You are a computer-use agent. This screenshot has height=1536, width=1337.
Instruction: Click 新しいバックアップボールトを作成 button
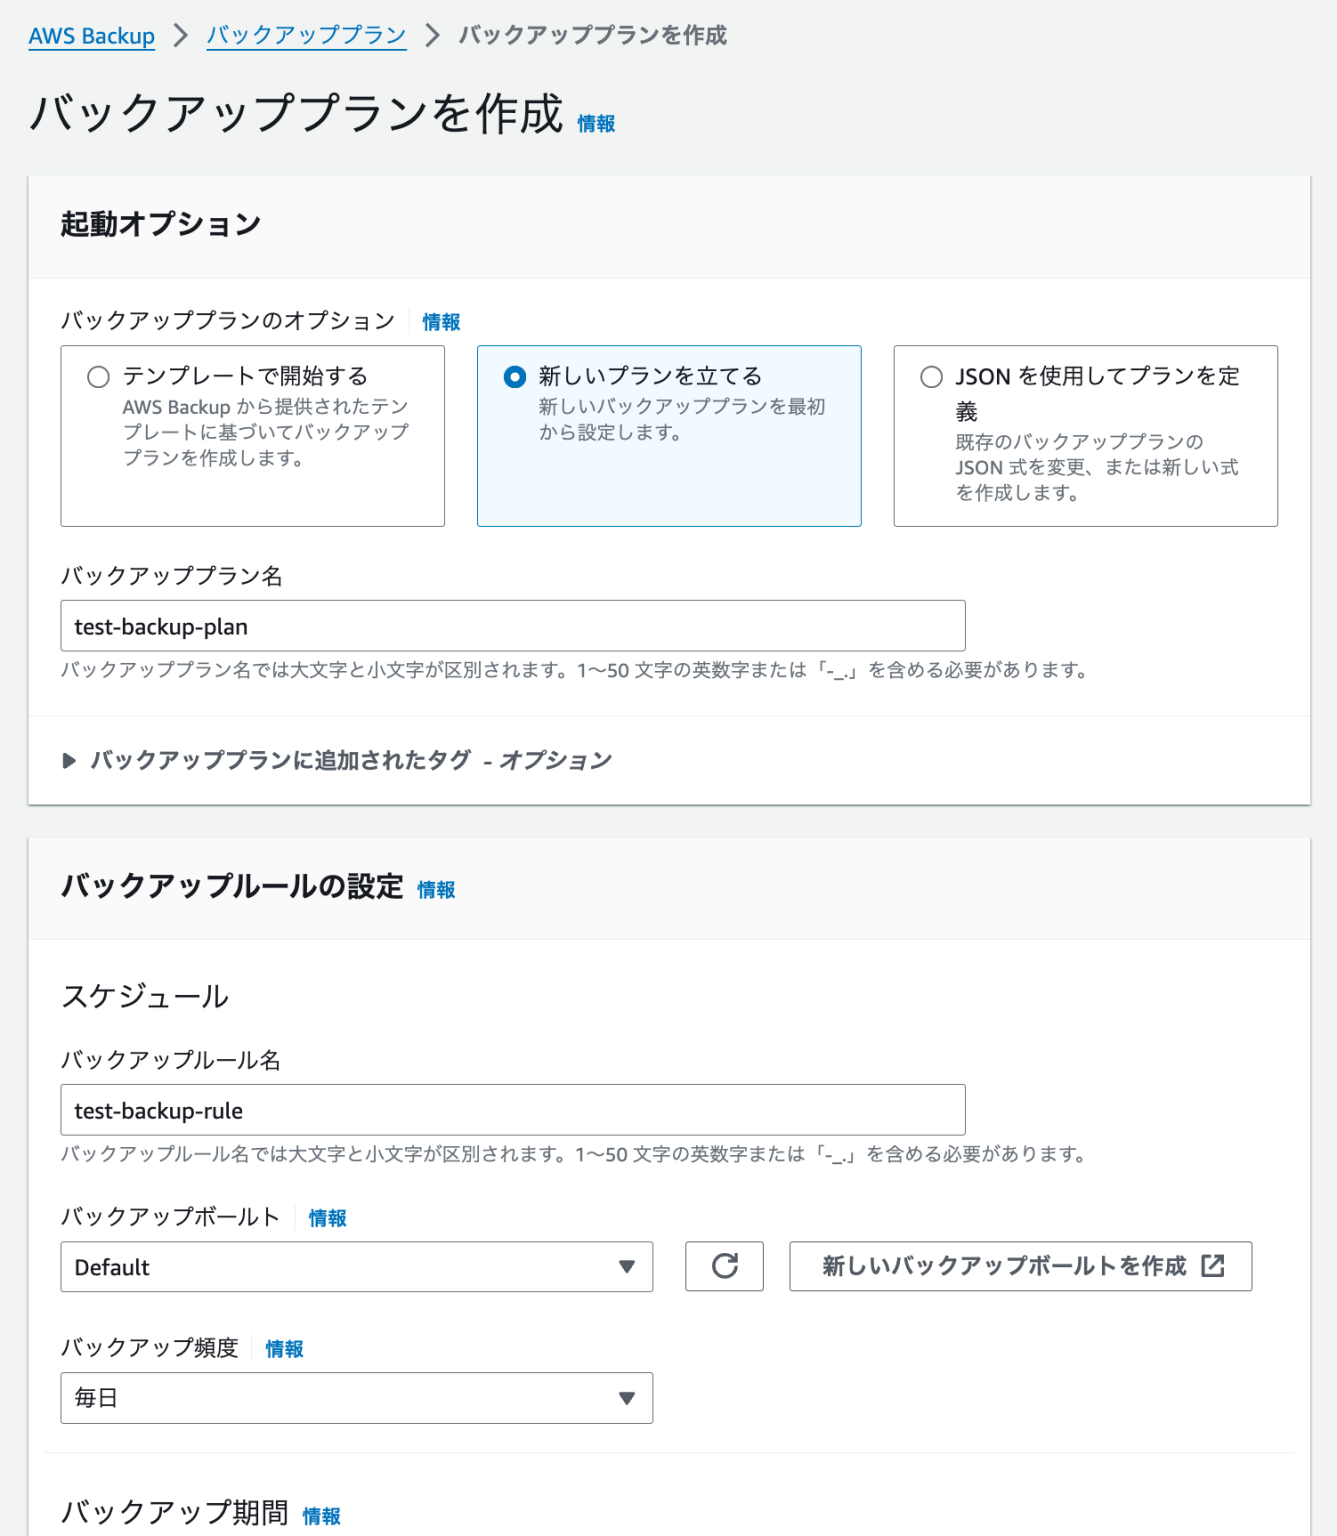[1019, 1266]
